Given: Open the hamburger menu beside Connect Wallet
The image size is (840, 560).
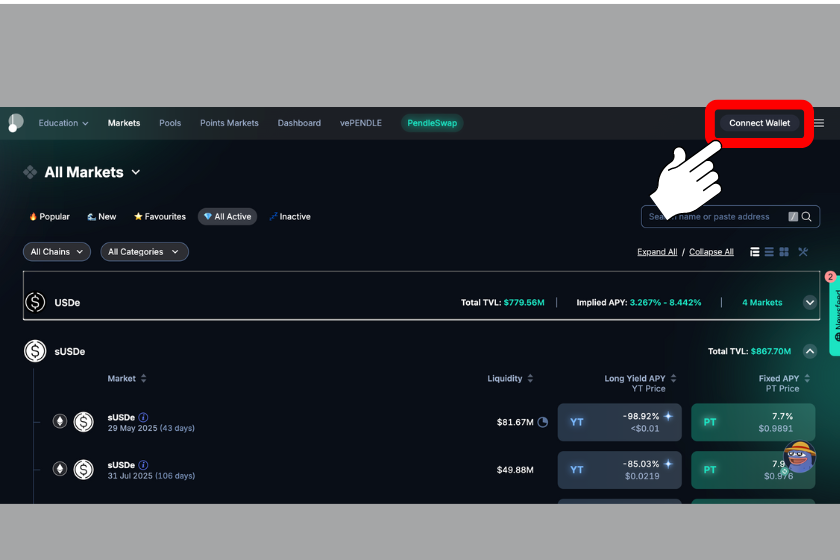Looking at the screenshot, I should click(819, 123).
